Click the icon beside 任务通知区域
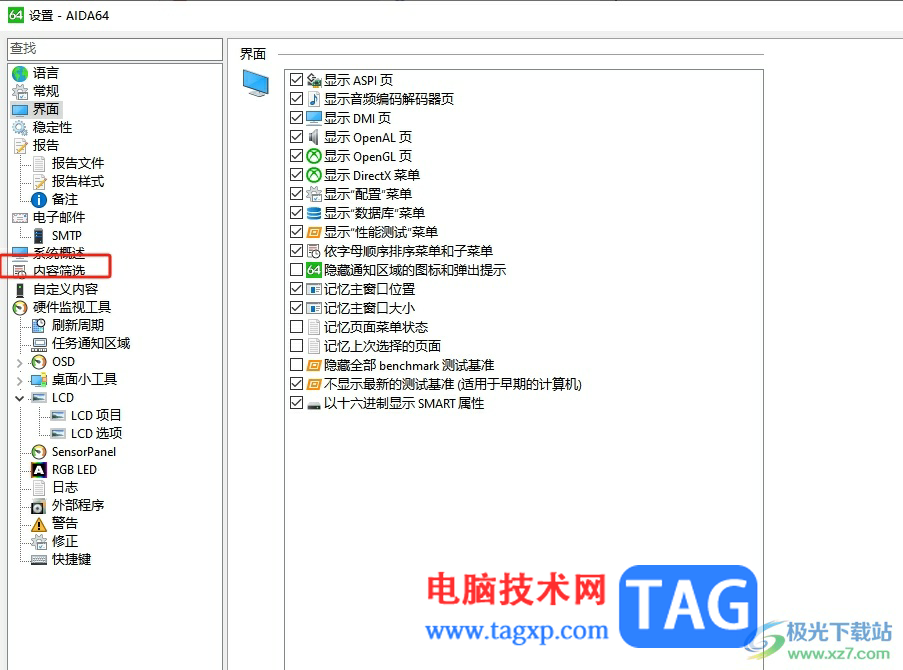 [39, 344]
